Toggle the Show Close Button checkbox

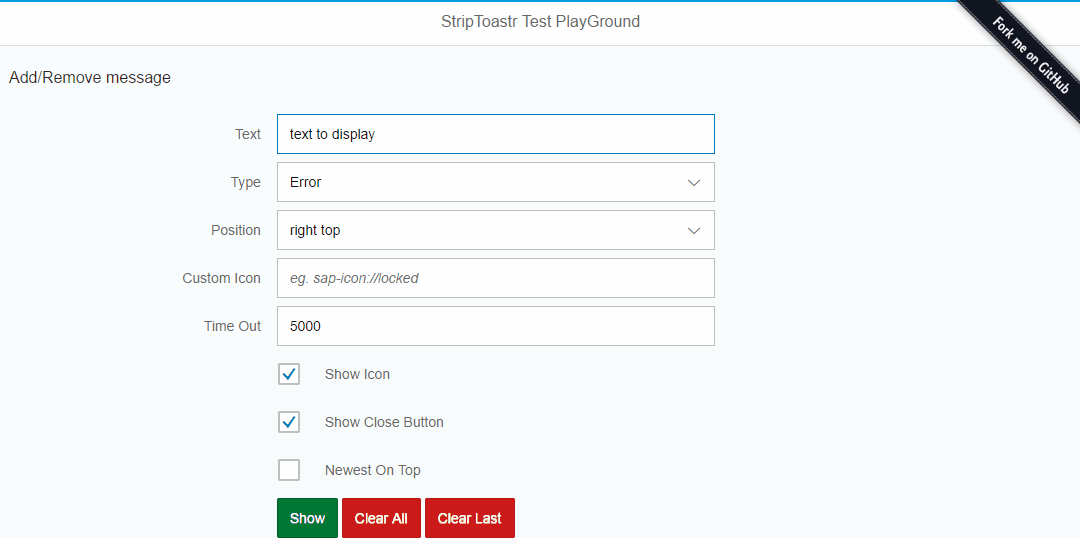tap(289, 422)
